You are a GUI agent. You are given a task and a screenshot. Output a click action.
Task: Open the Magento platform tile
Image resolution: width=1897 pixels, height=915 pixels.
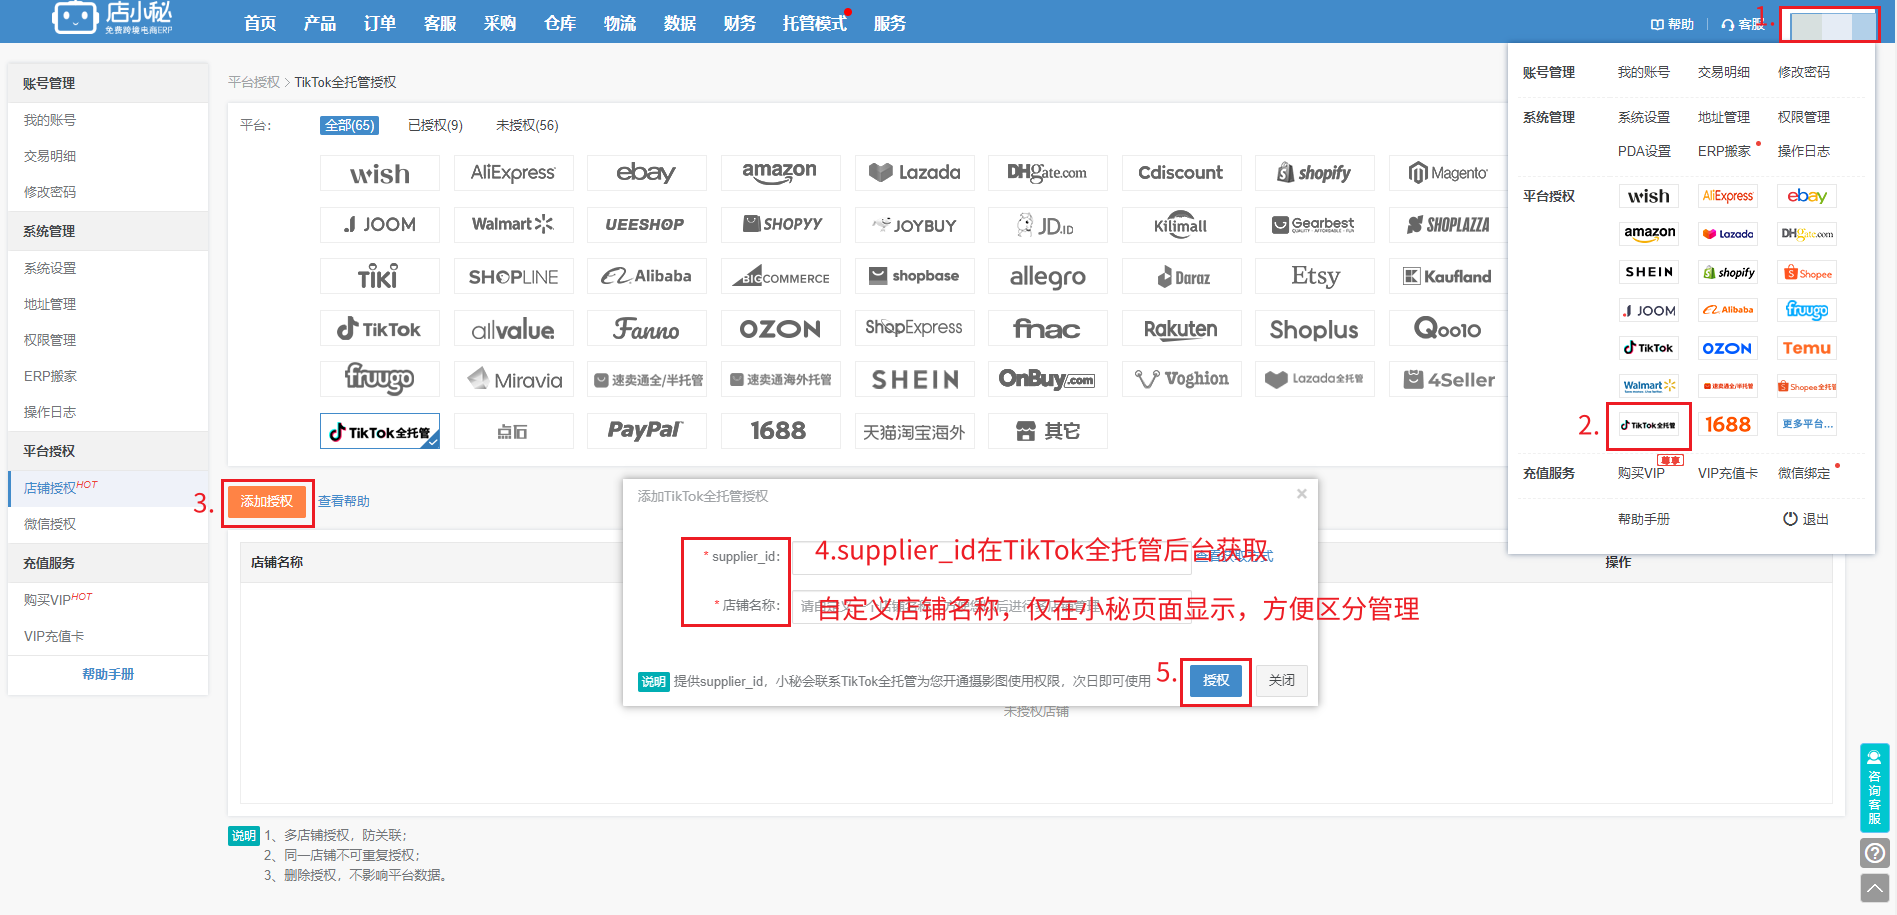click(1448, 173)
